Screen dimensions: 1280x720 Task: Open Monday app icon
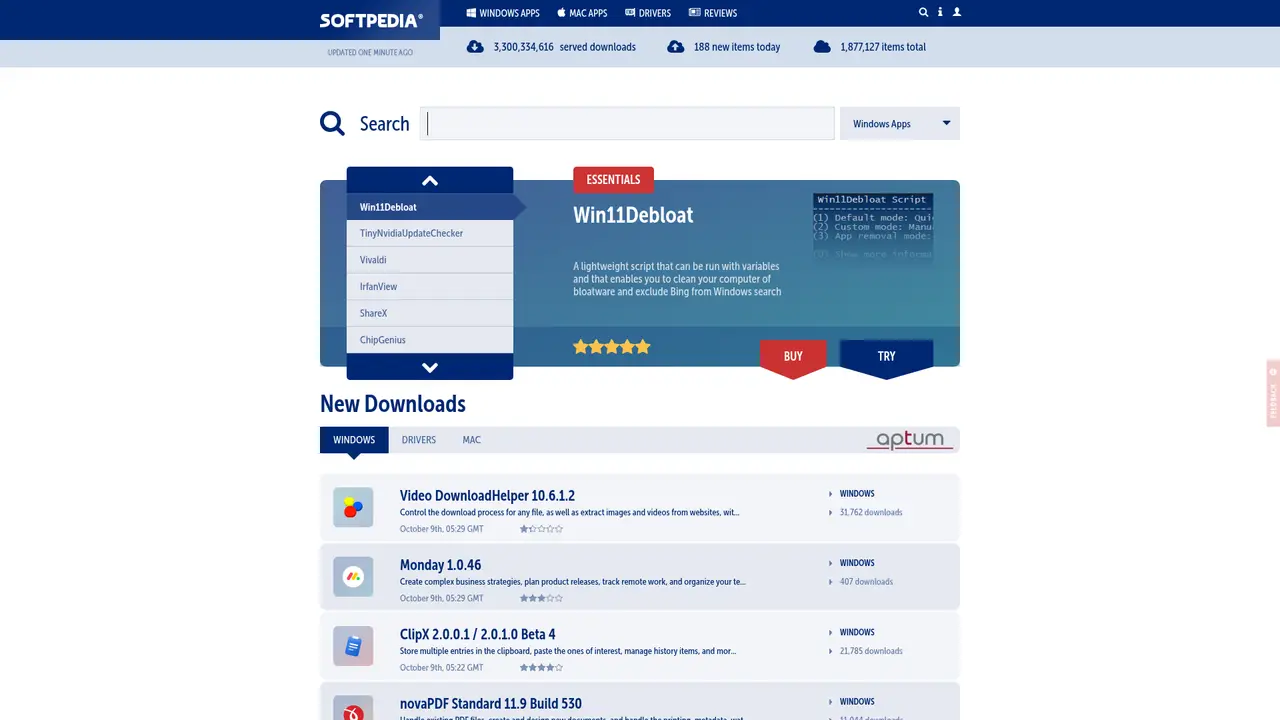[x=353, y=577]
